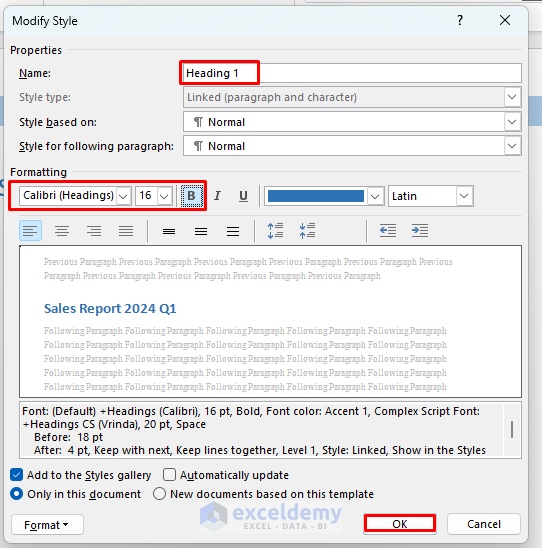The height and width of the screenshot is (548, 542).
Task: Open the Calibri (Headings) font dropdown
Action: click(123, 196)
